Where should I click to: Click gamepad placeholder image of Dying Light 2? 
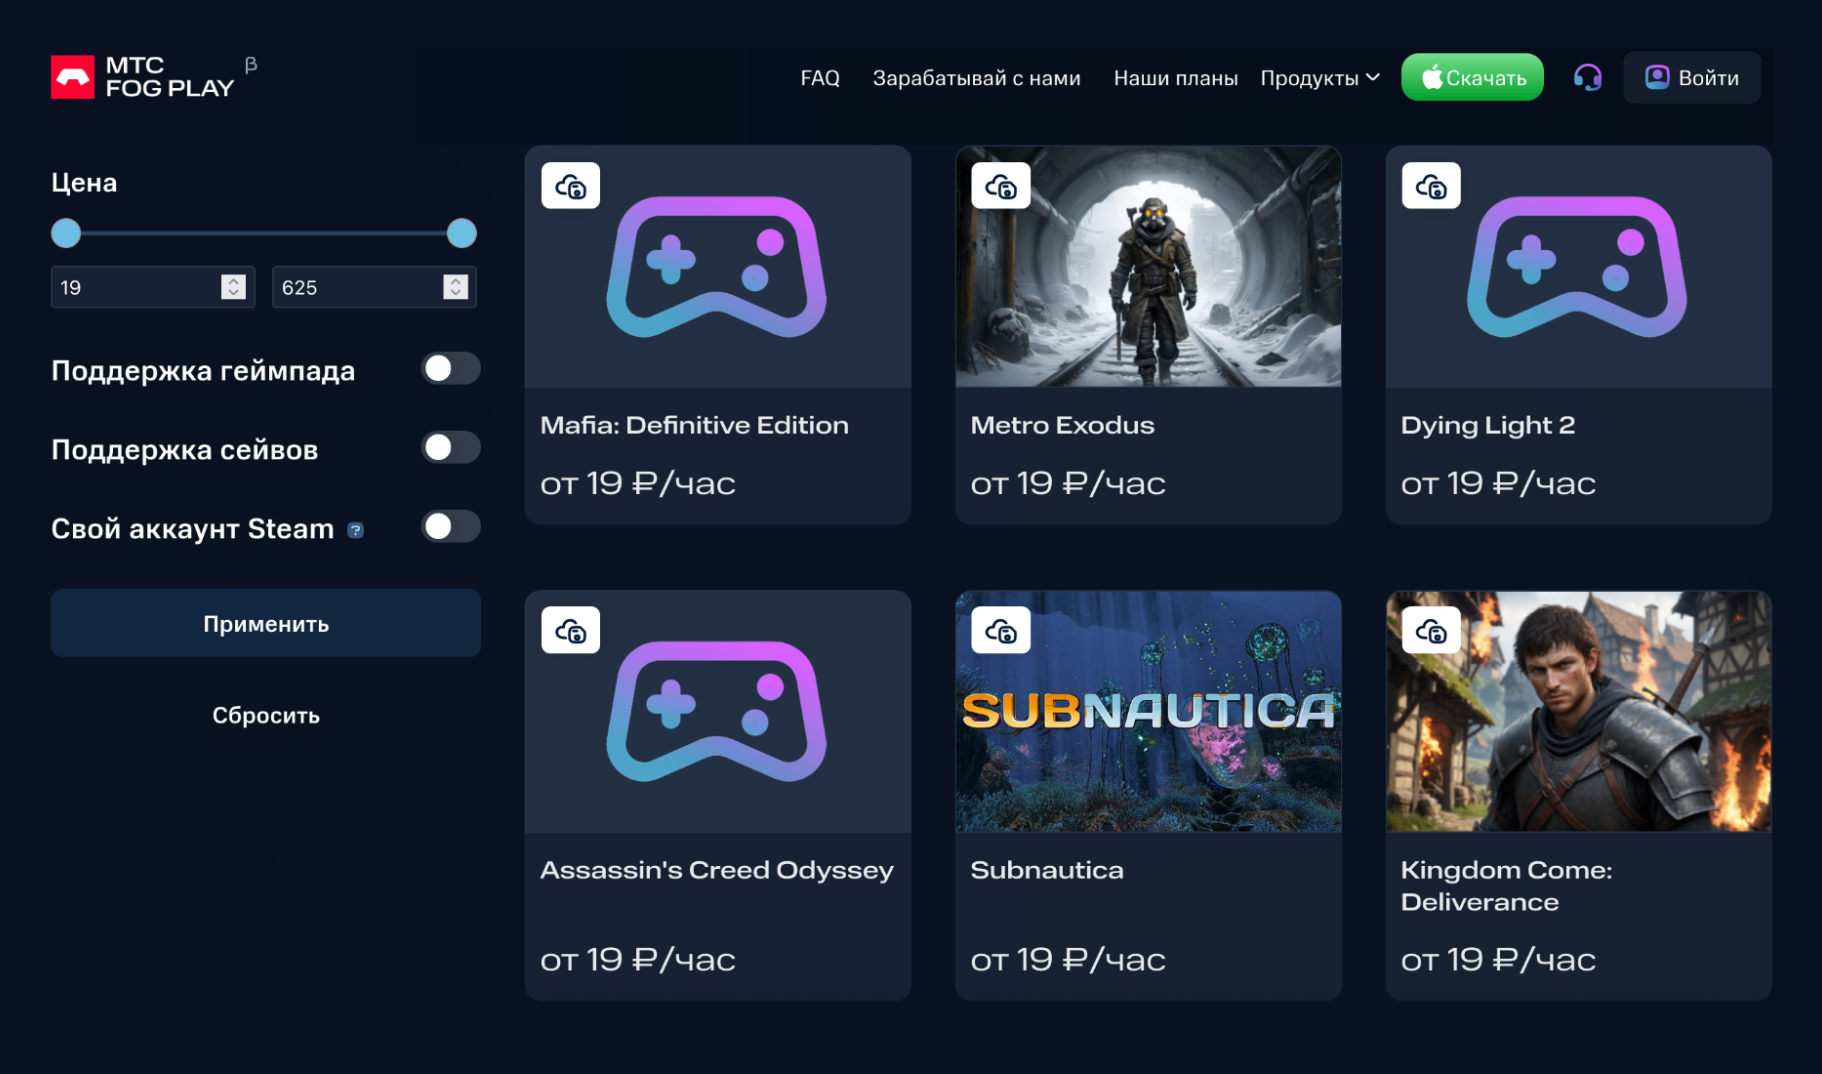[x=1577, y=267]
